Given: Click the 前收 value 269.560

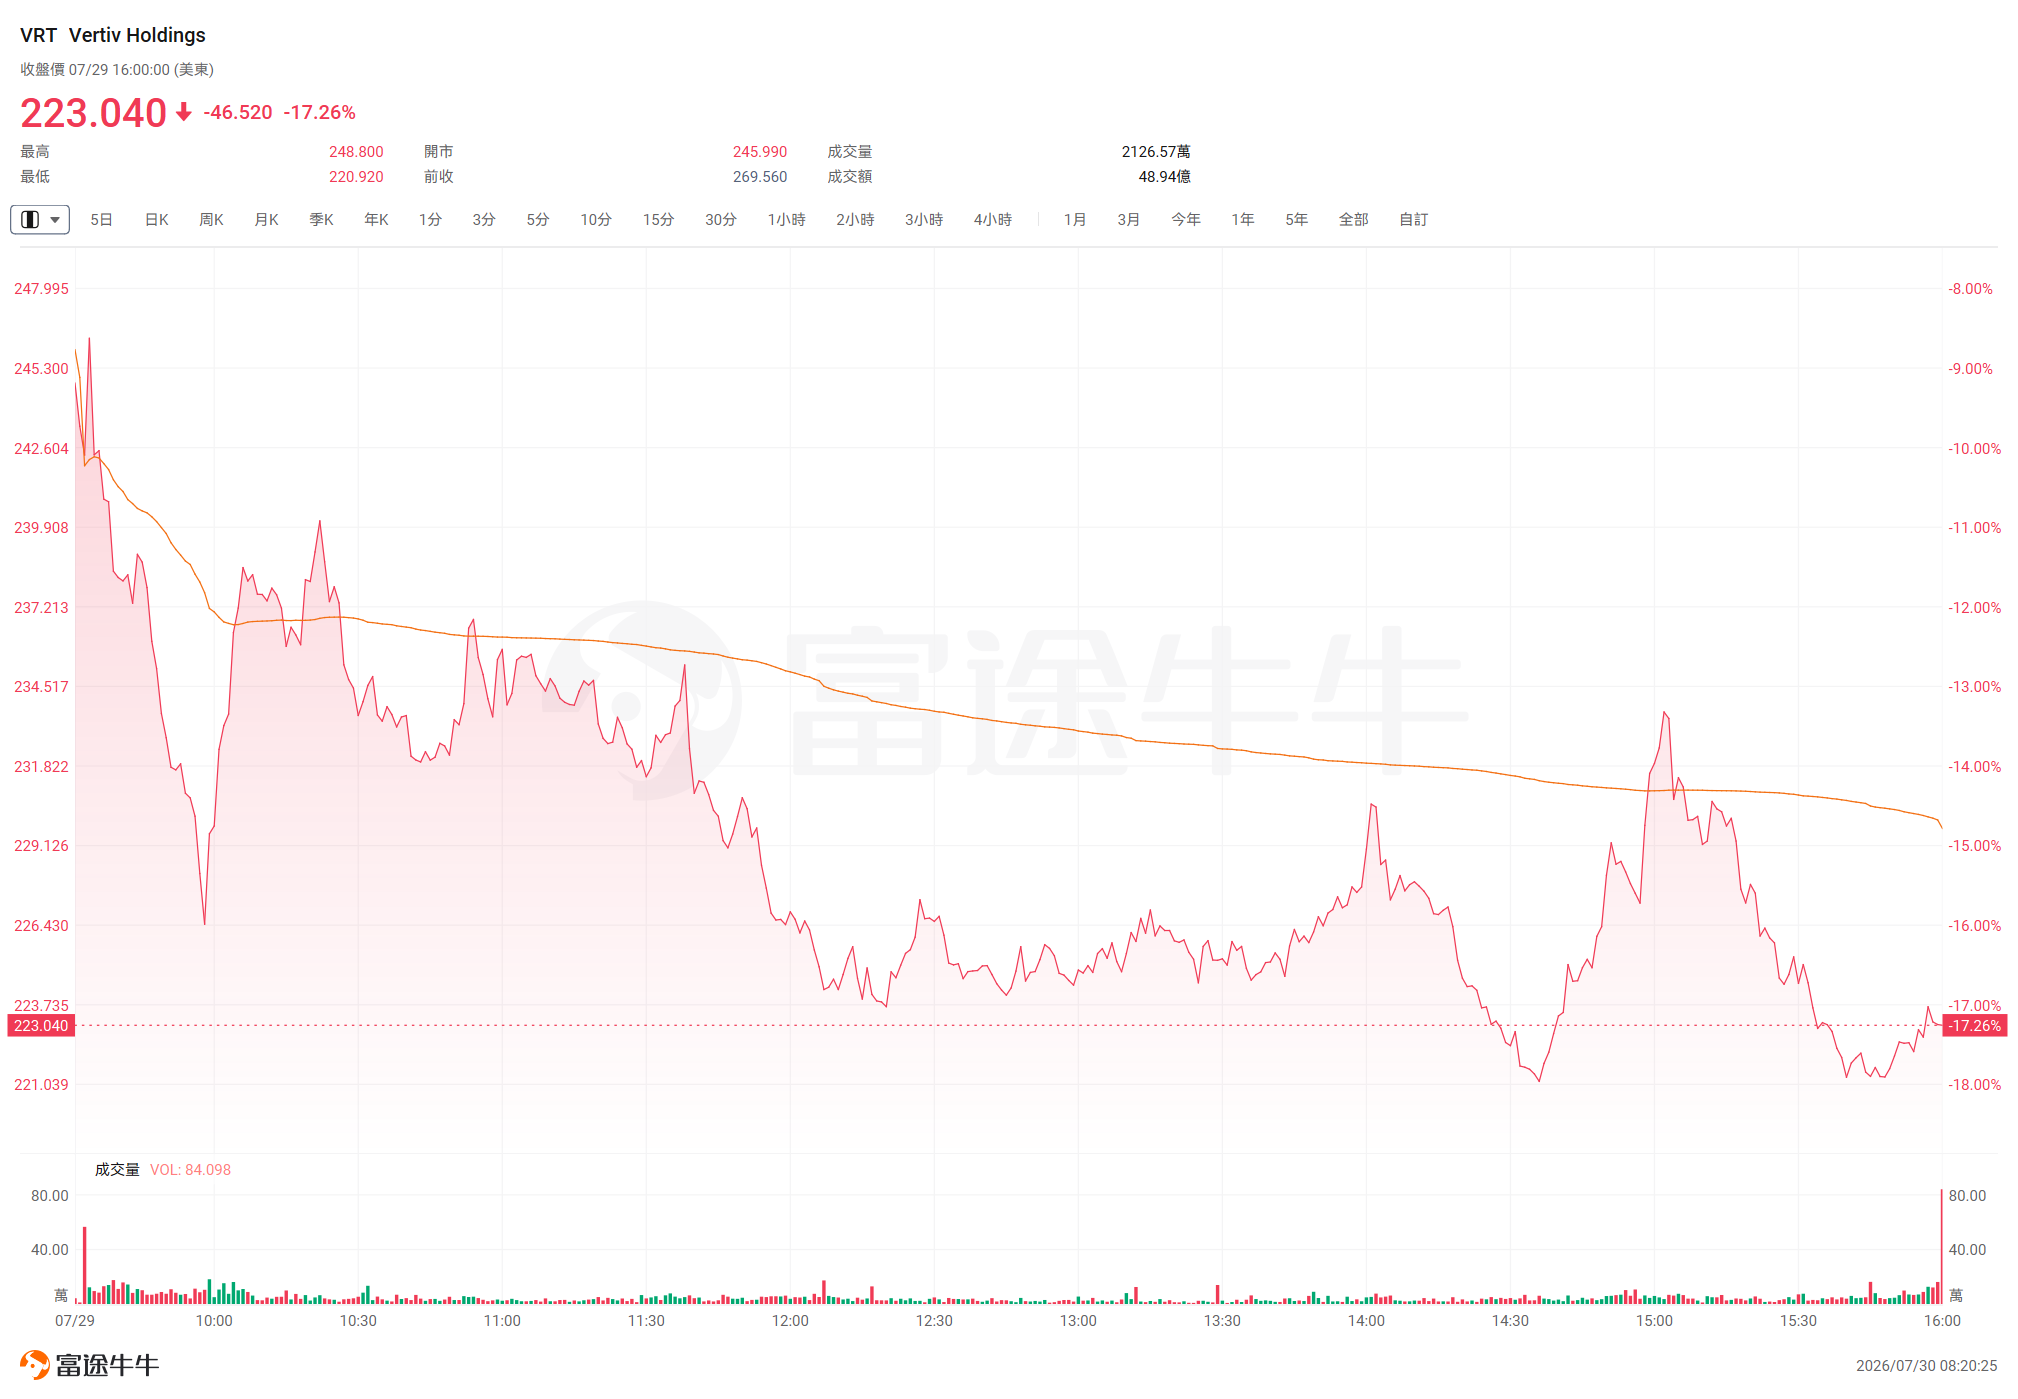Looking at the screenshot, I should coord(760,177).
